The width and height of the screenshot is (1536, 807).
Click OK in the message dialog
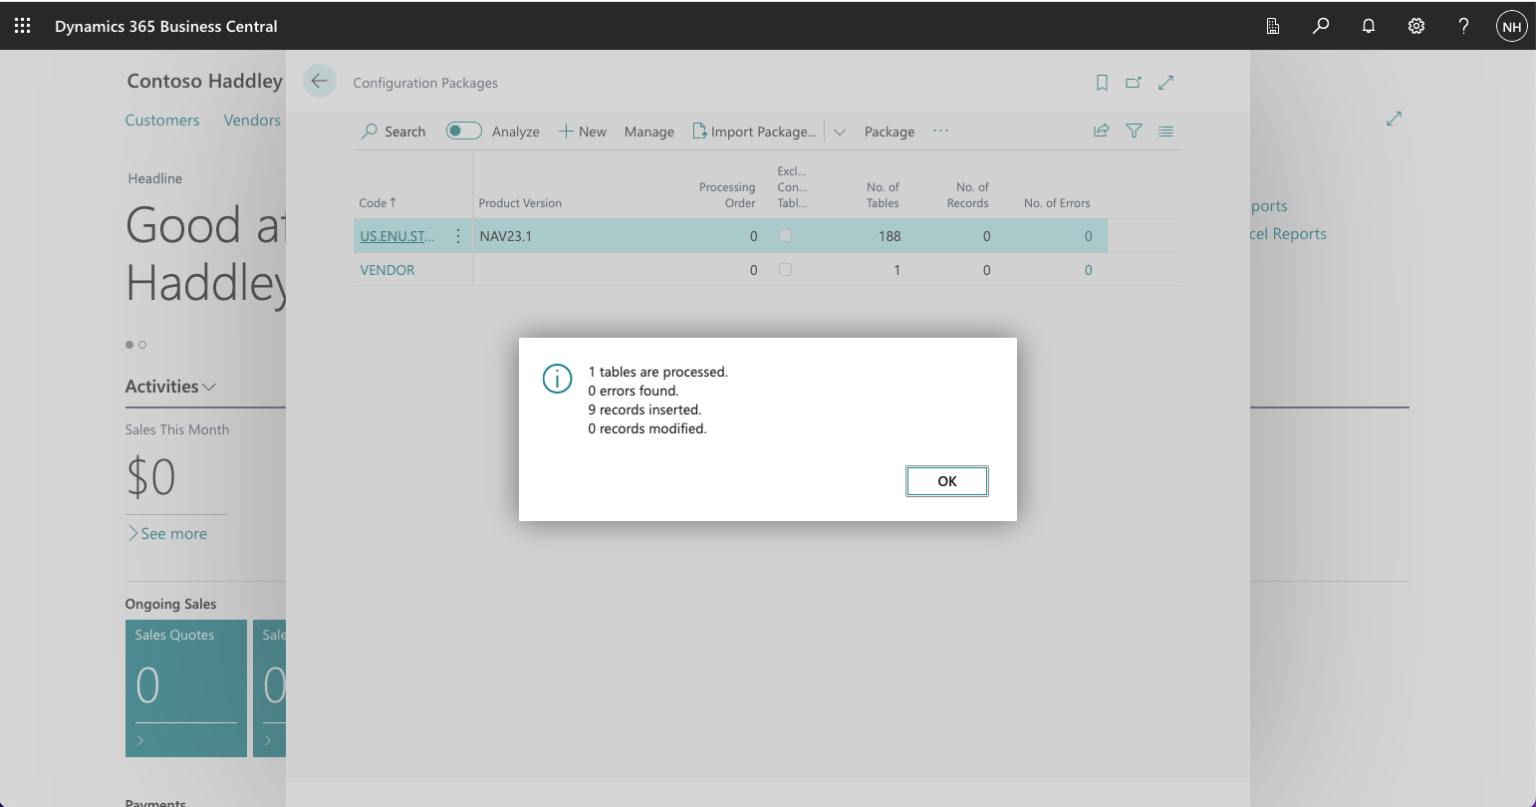946,481
